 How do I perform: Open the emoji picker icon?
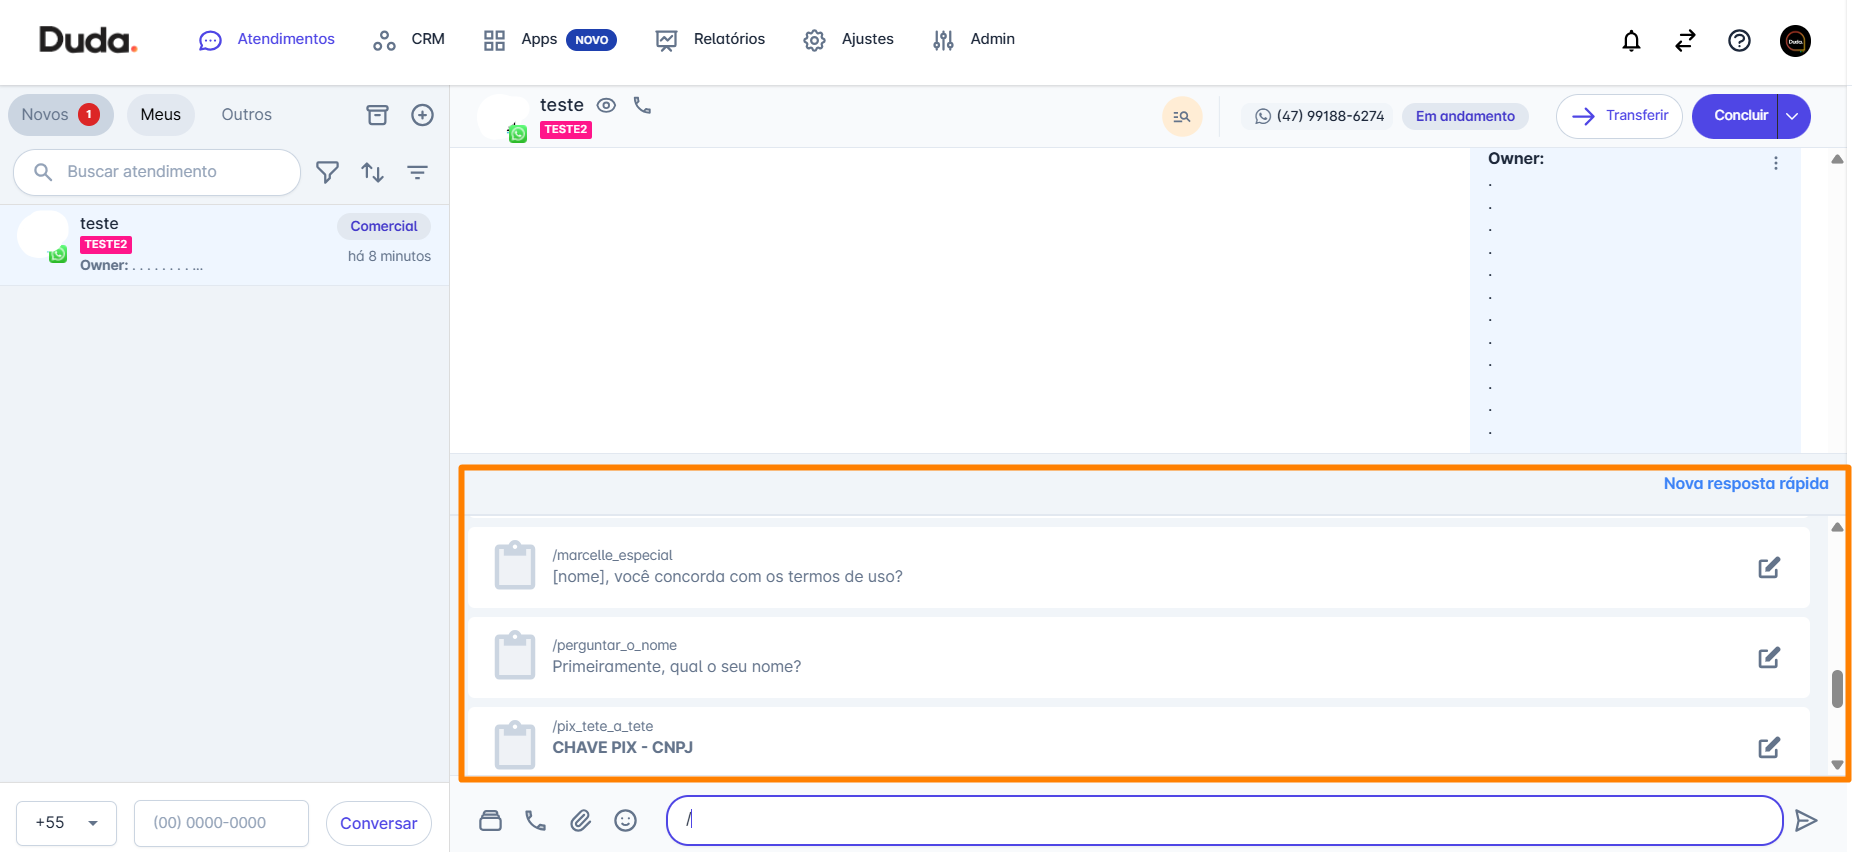tap(626, 821)
